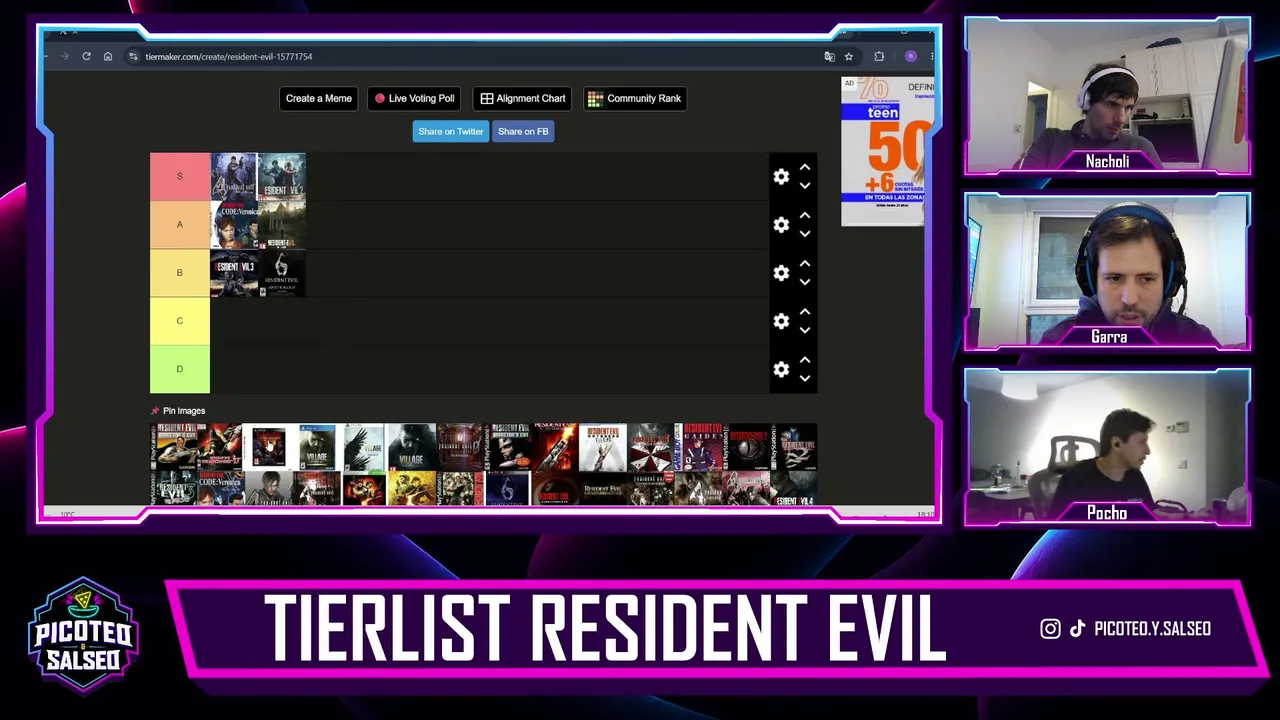Move tier A row up
1280x720 pixels.
coord(804,216)
